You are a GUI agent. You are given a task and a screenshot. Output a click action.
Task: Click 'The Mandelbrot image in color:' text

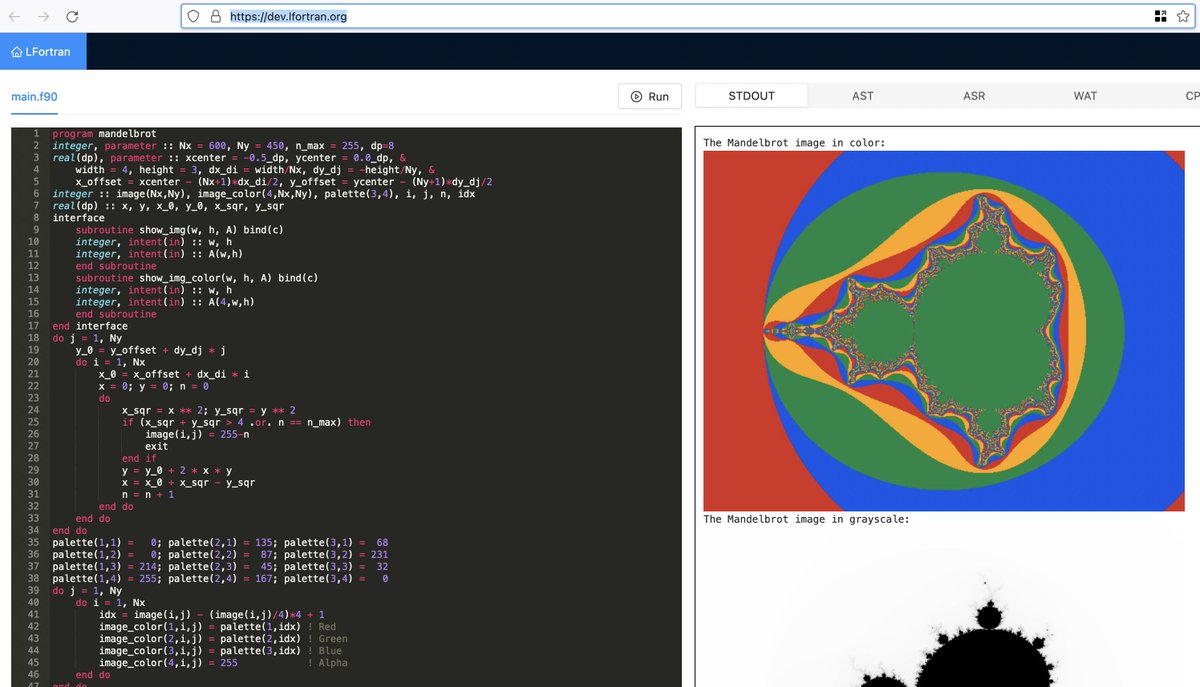(x=794, y=142)
